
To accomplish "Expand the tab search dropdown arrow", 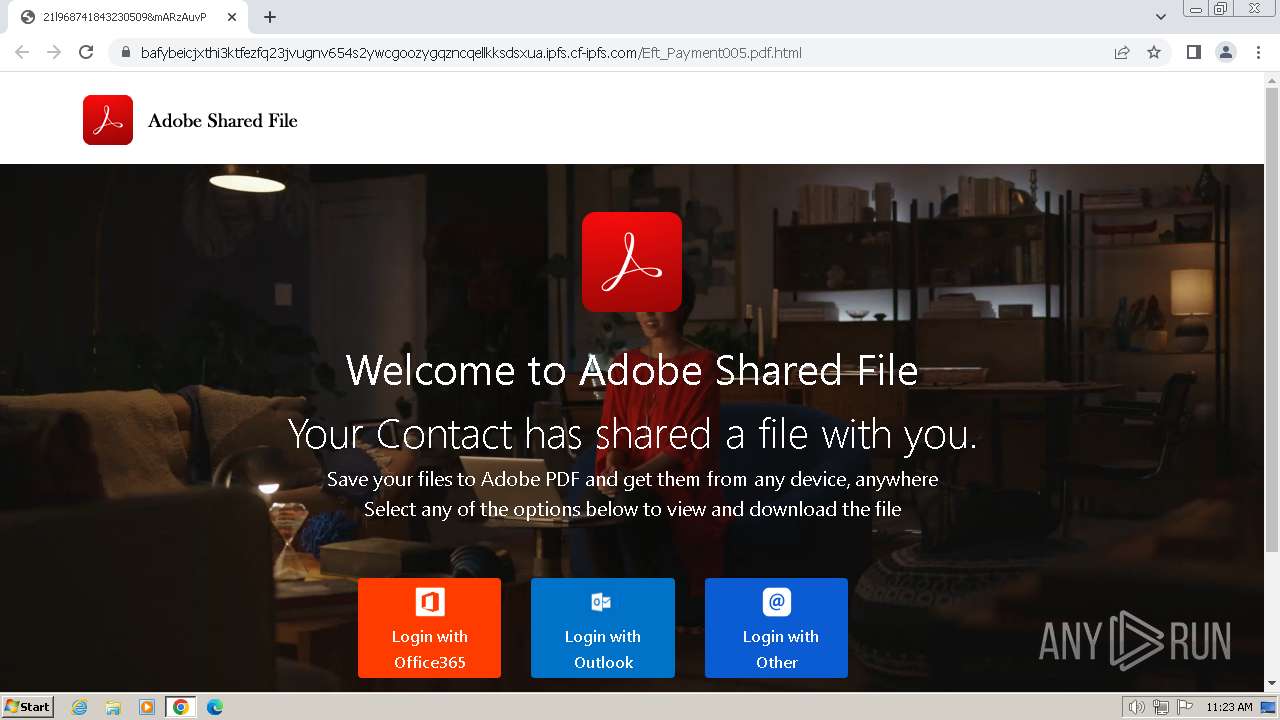I will (x=1161, y=17).
